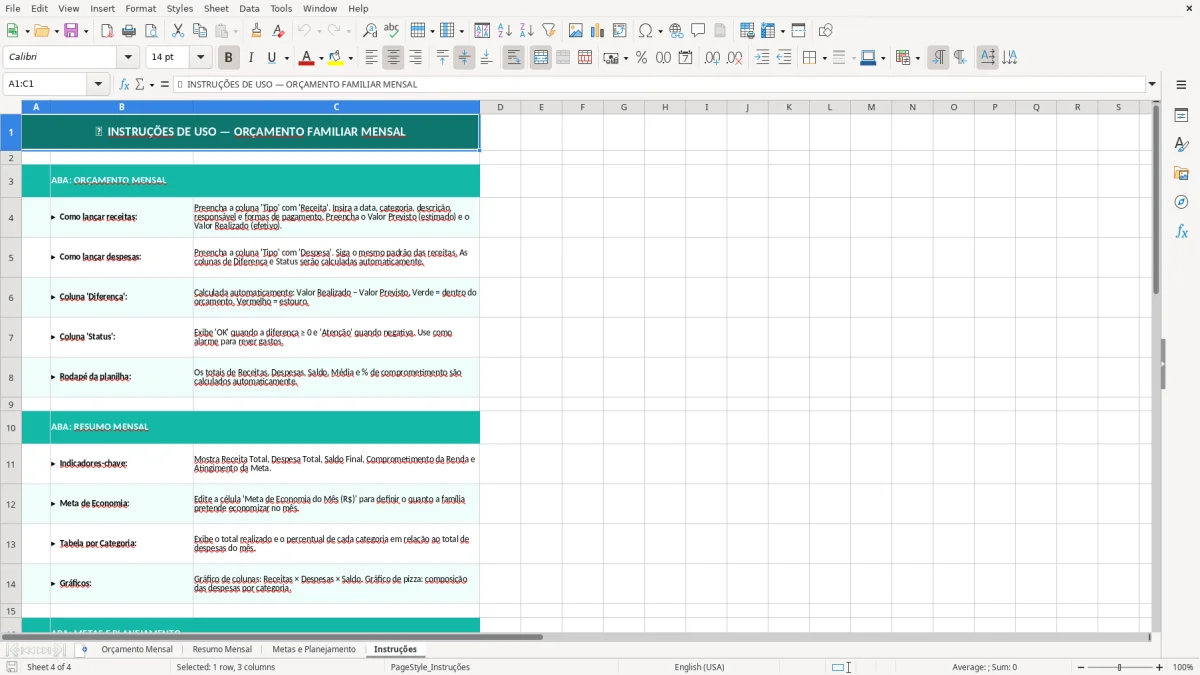This screenshot has height=675, width=1200.
Task: Switch to the Metas e Planejamento tab
Action: 314,649
